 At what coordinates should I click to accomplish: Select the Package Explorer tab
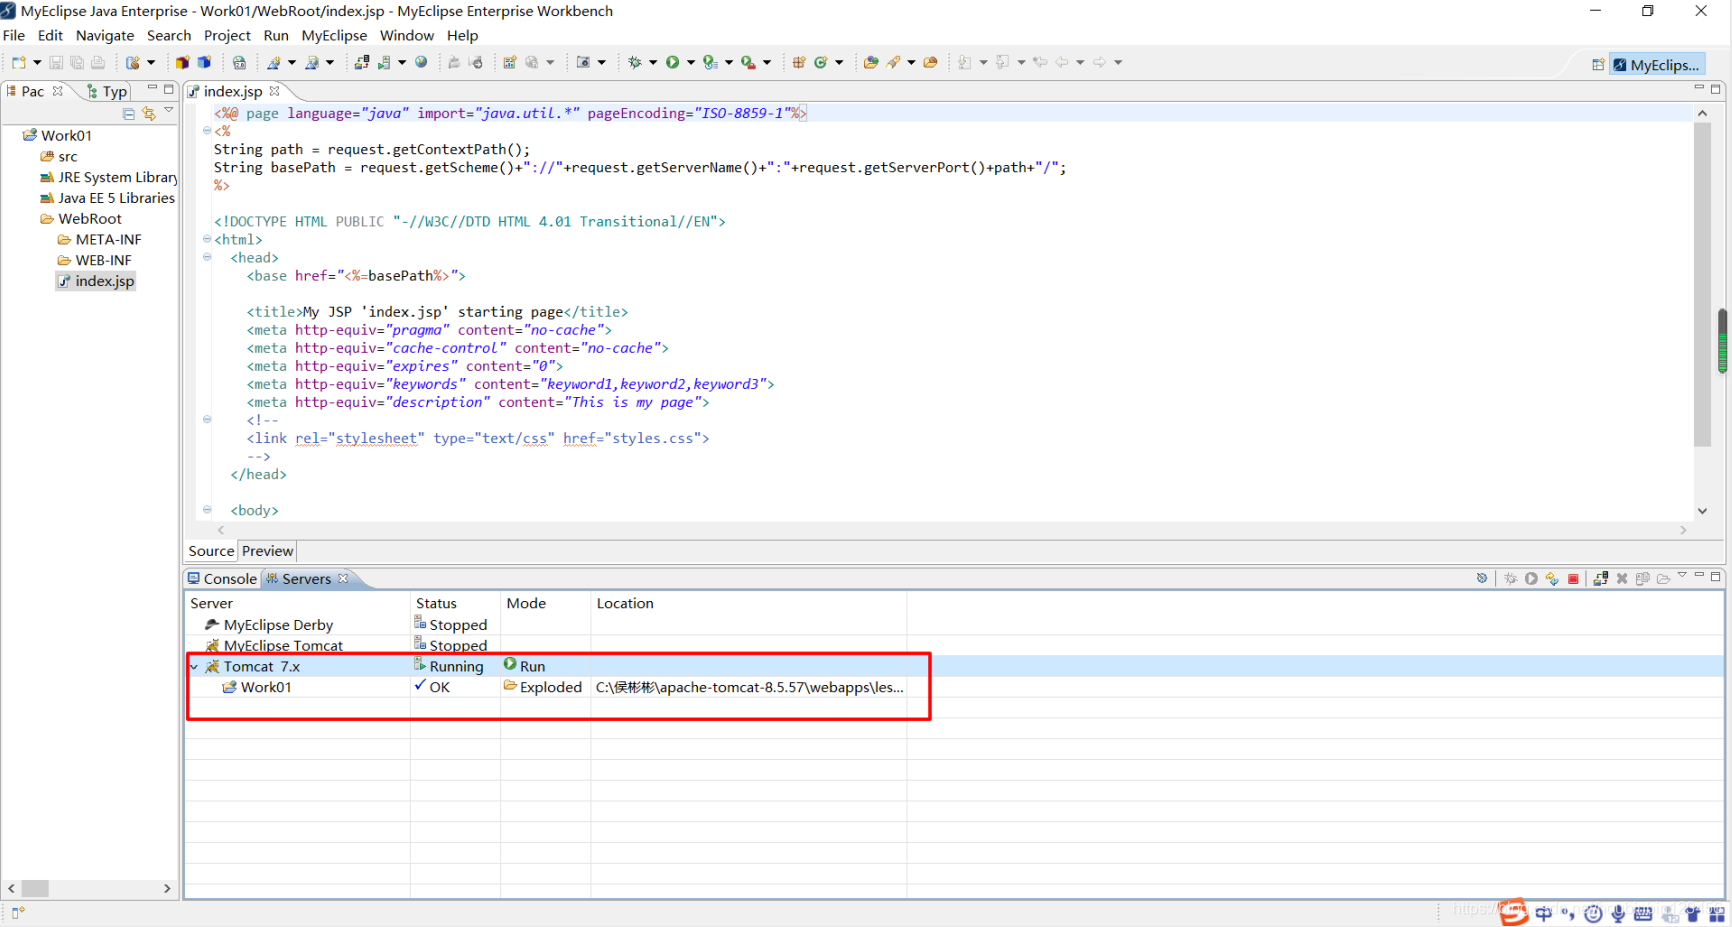pos(33,91)
